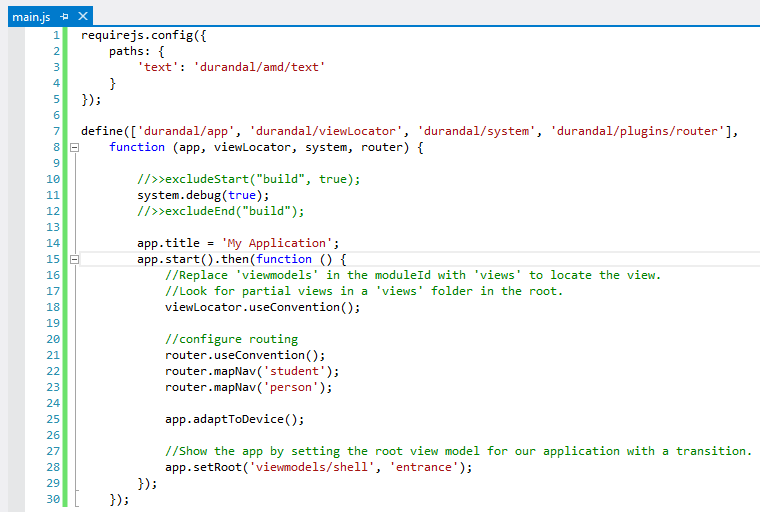Click app.start().then on line 15
The width and height of the screenshot is (760, 512).
tap(193, 259)
